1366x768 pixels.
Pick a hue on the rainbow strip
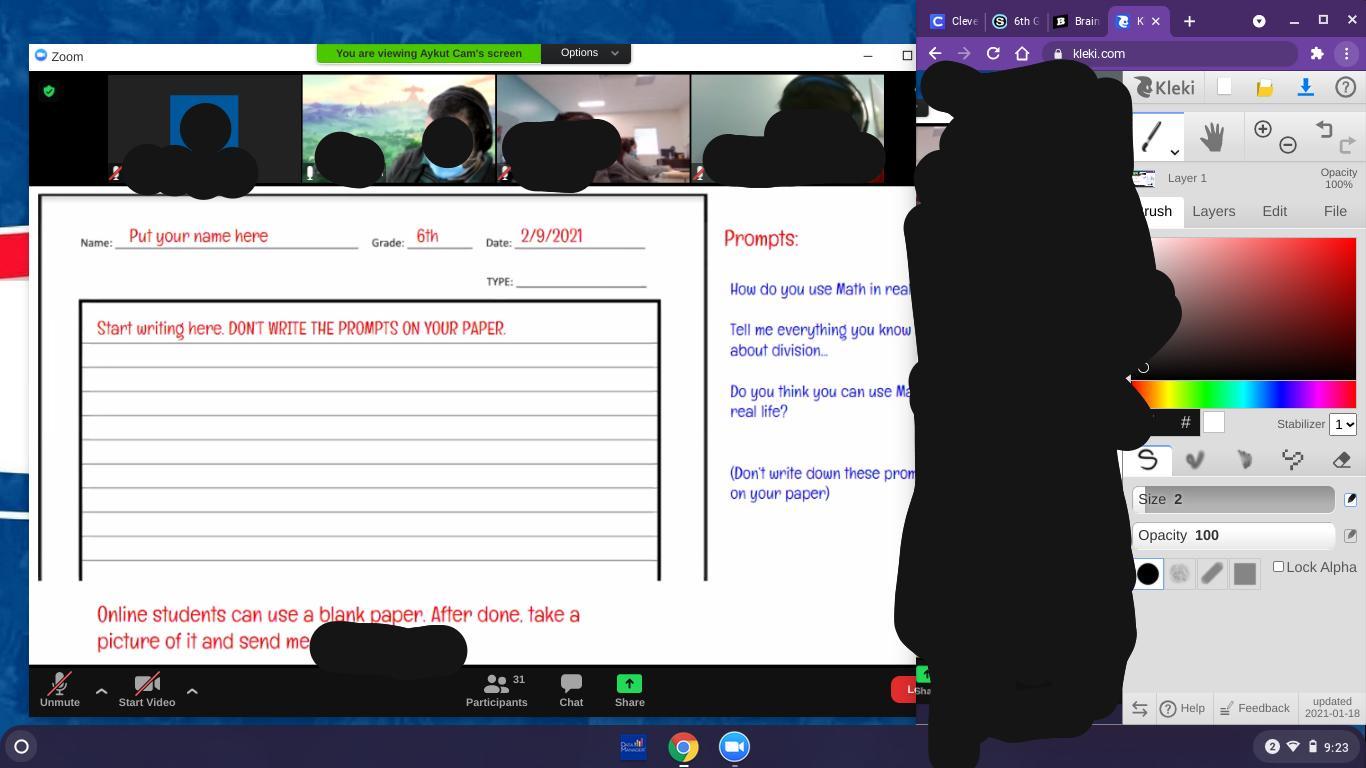tap(1243, 395)
